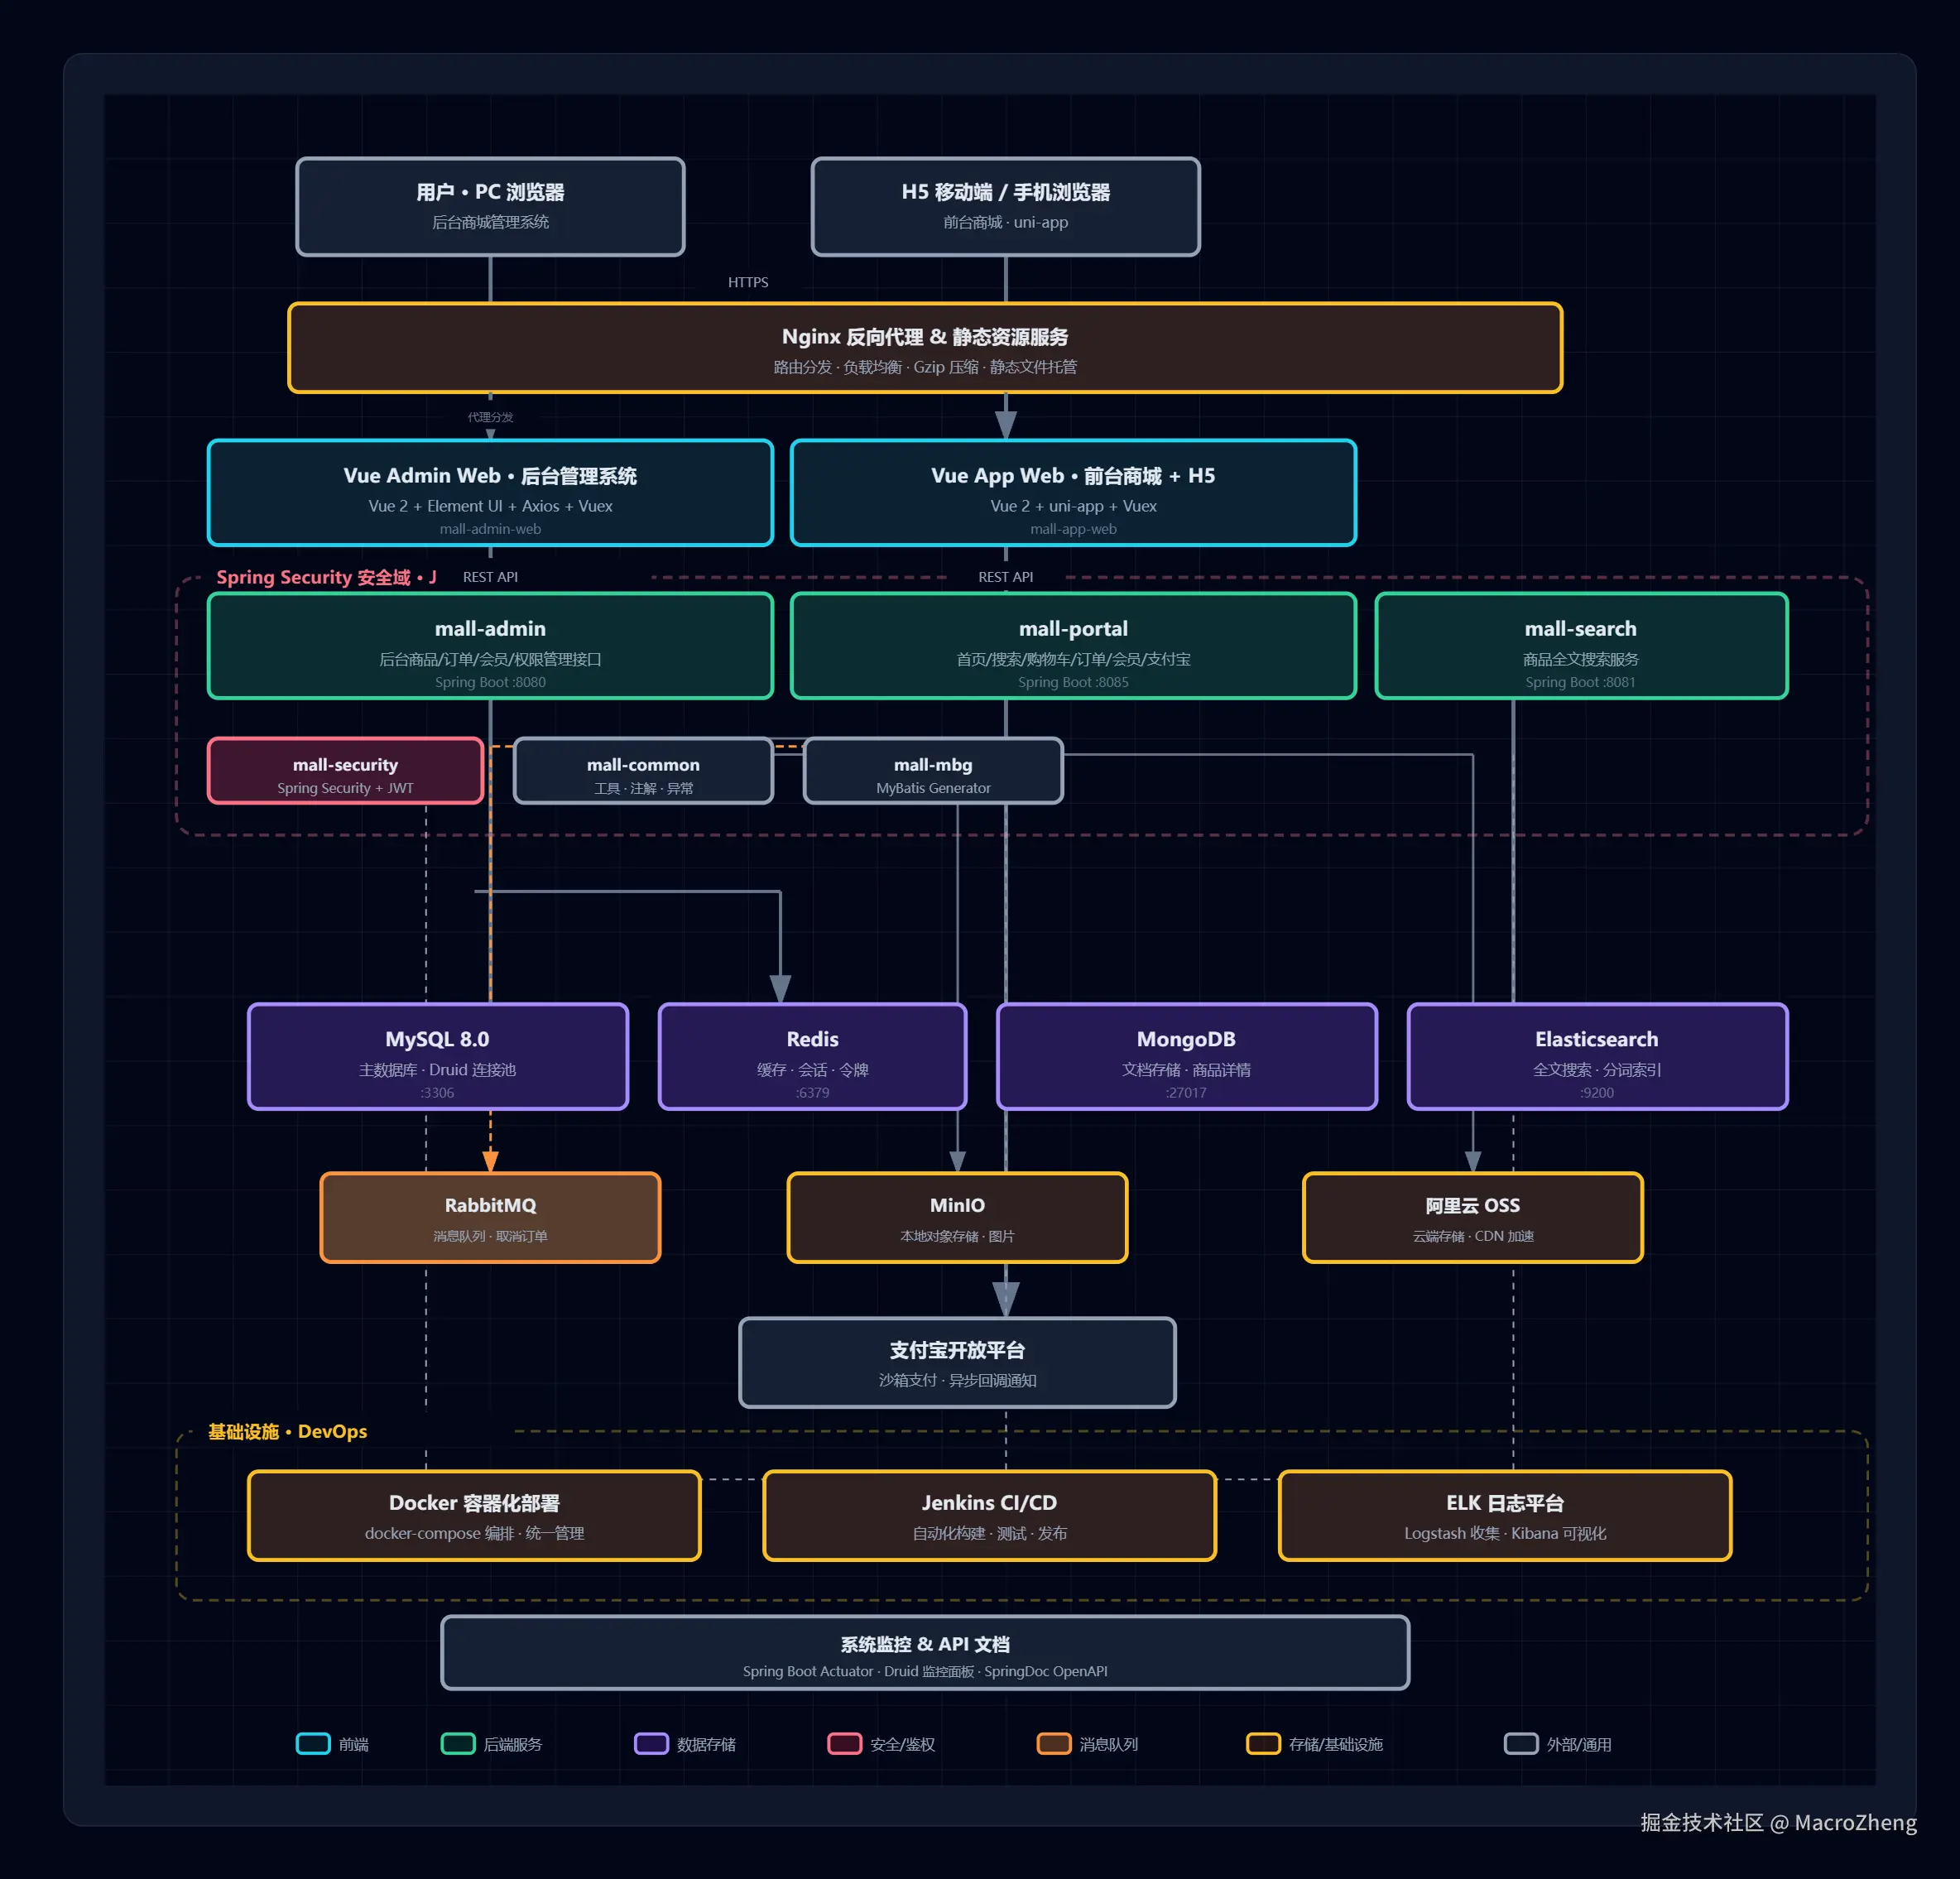Click the red 安全/鉴权 legend swatch
Image resolution: width=1960 pixels, height=1879 pixels.
pos(845,1744)
